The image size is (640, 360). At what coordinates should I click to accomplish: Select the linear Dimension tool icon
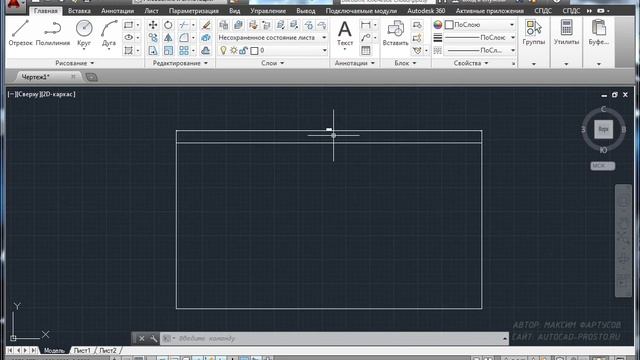click(366, 25)
